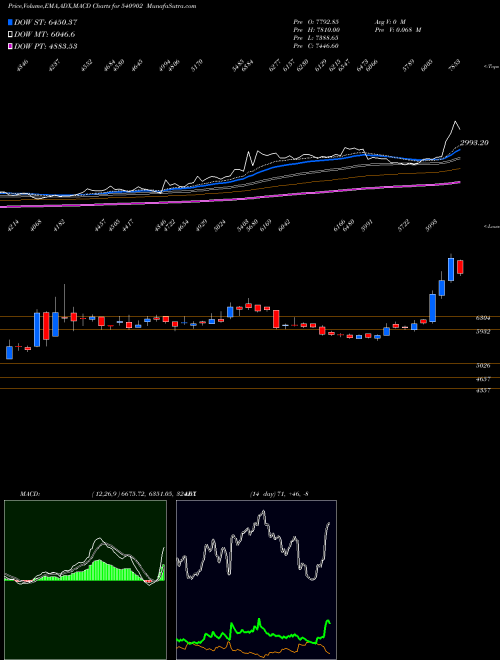The width and height of the screenshot is (500, 660).
Task: Click the 4637 price level label
Action: [483, 379]
